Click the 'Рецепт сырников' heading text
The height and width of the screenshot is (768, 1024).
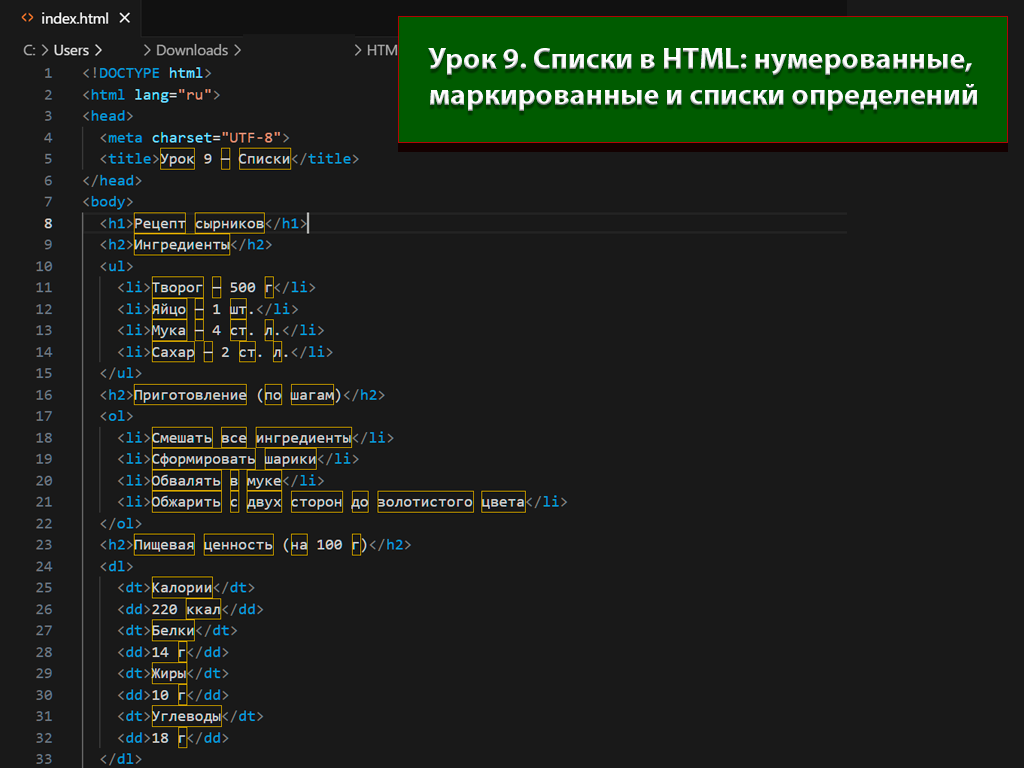[198, 223]
